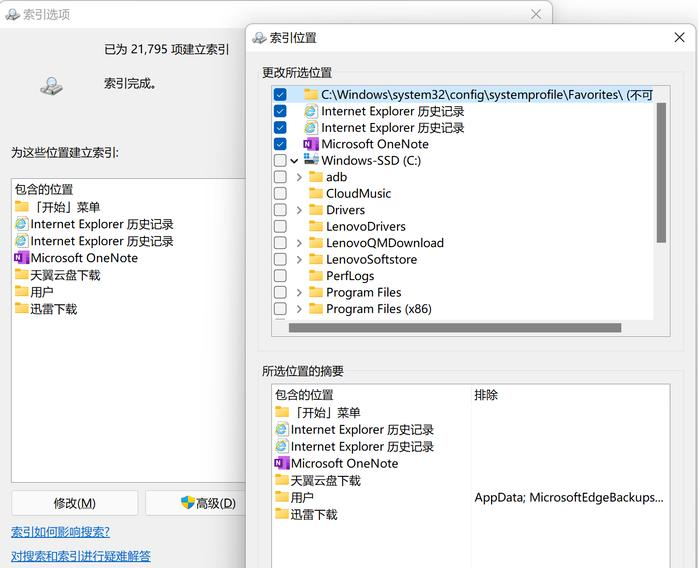Click the LenovoDrivers folder icon
Screen dimensions: 698x568
(316, 226)
